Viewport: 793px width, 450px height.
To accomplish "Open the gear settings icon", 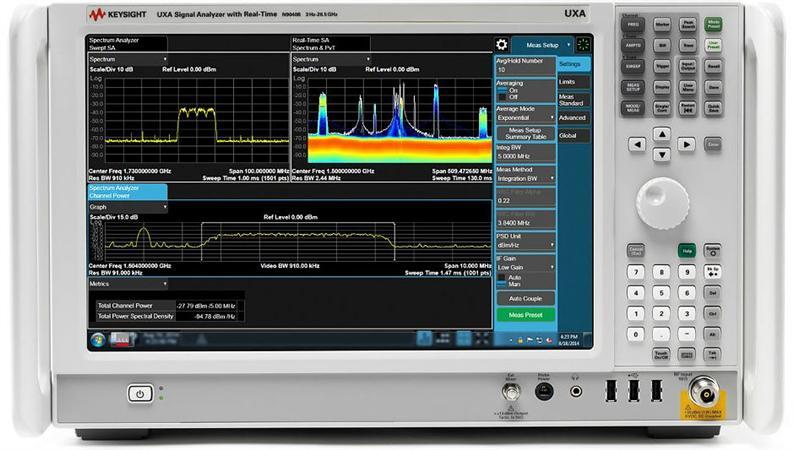I will click(x=501, y=44).
